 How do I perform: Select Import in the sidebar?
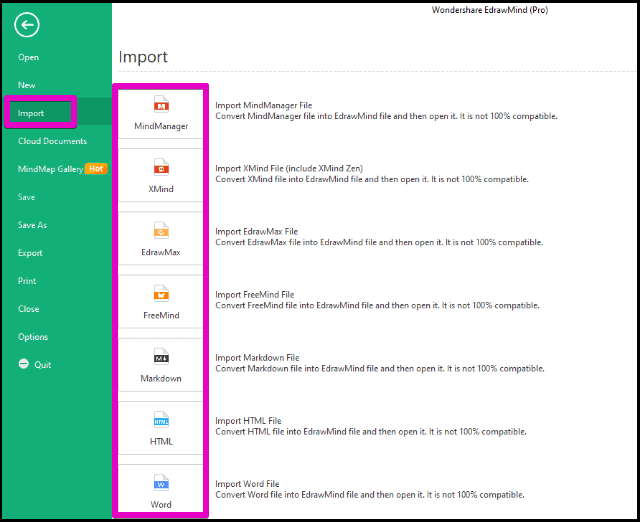tap(31, 113)
